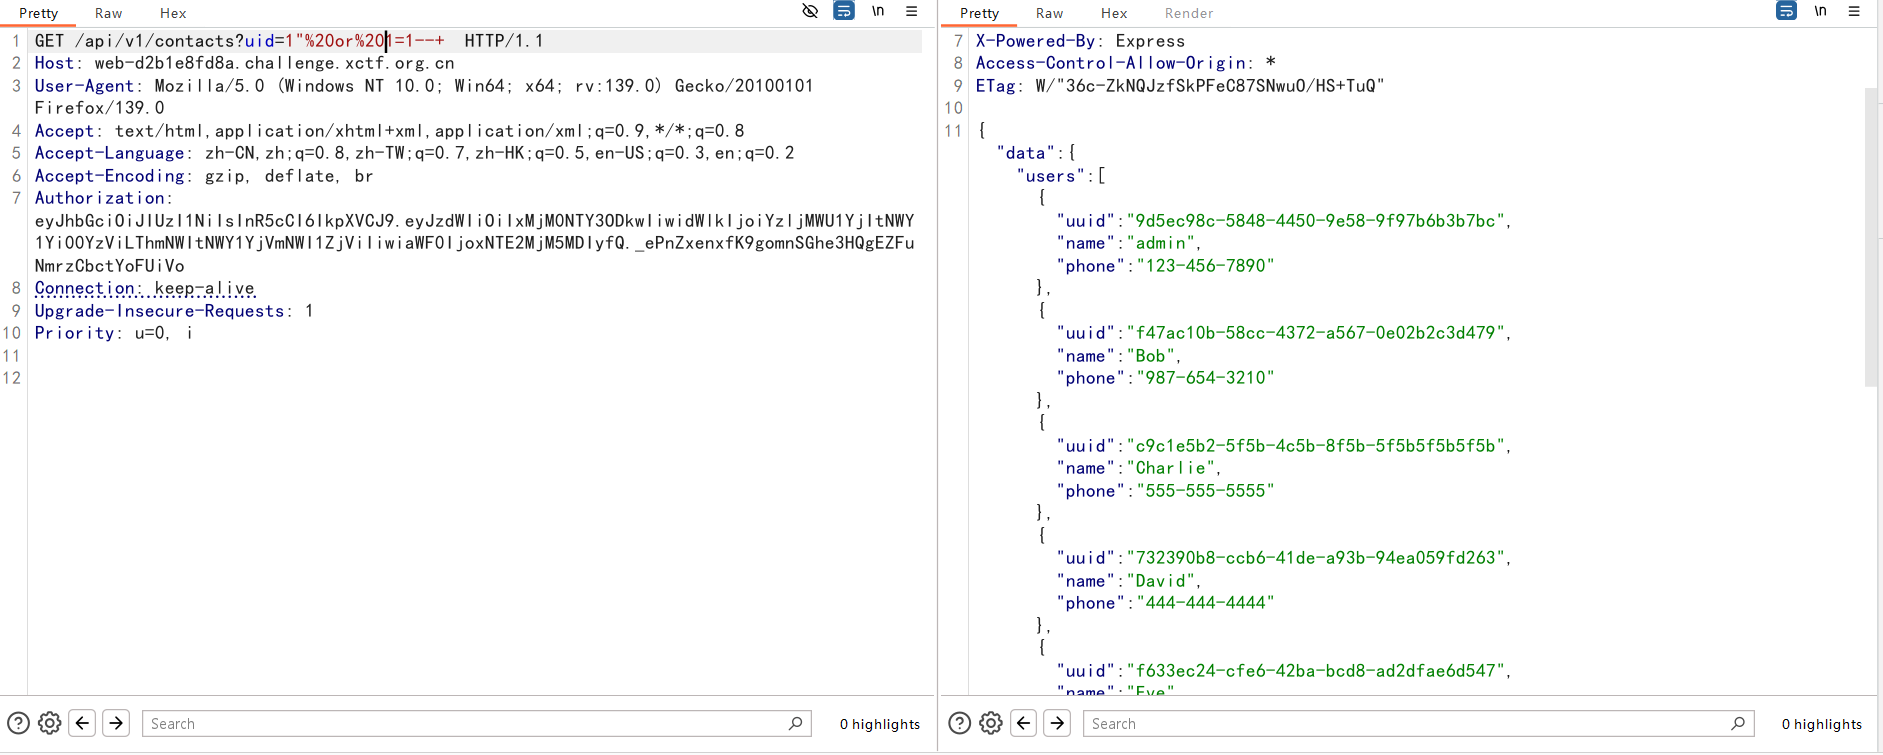1883x755 pixels.
Task: Click the JWT token first line
Action: coord(475,221)
